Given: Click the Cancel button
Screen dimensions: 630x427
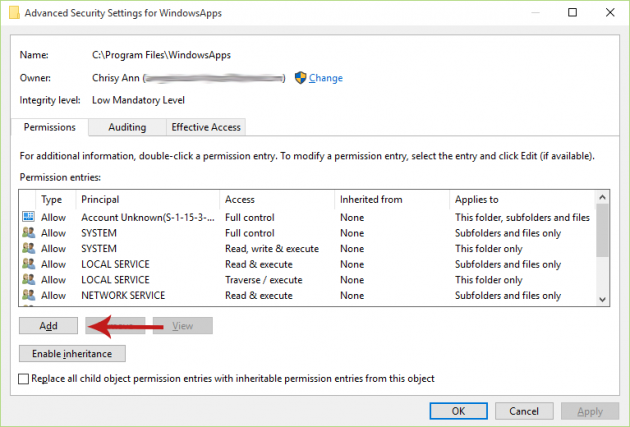Looking at the screenshot, I should coord(524,411).
